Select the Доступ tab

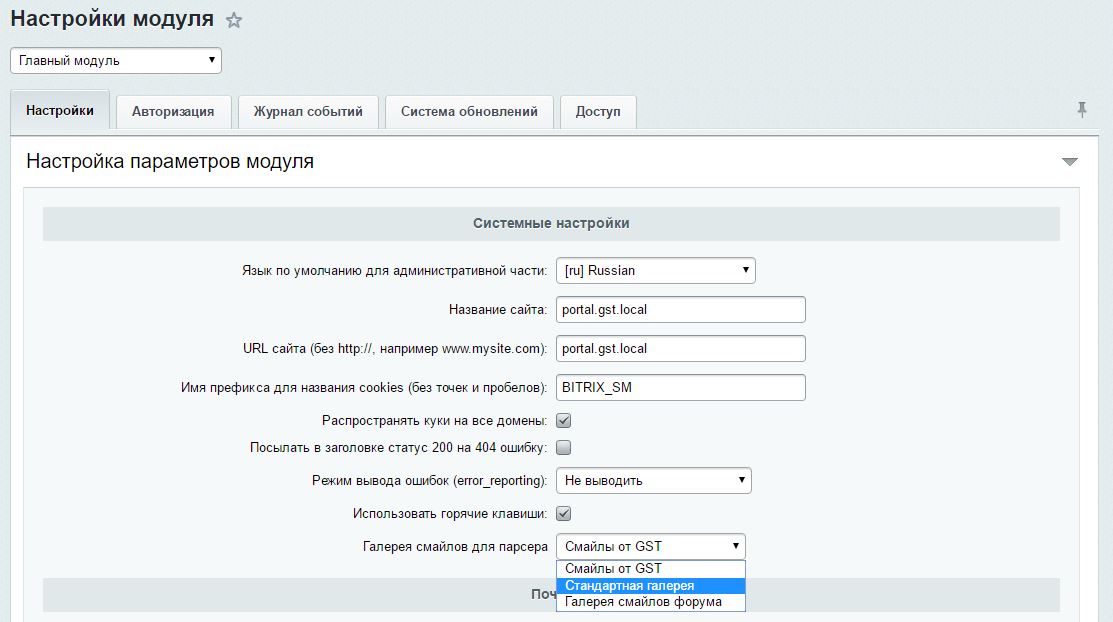(x=598, y=112)
